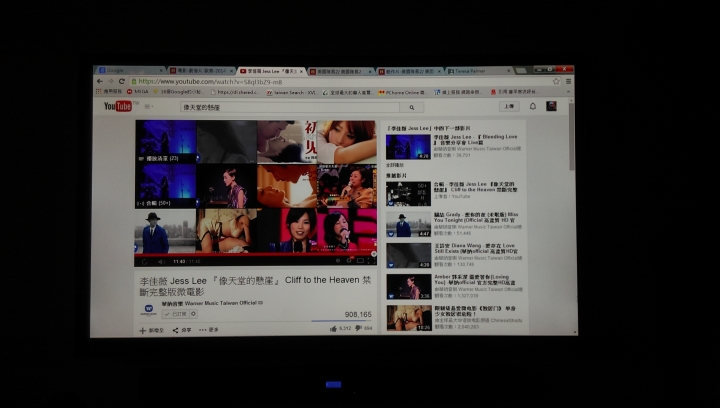The image size is (720, 408).
Task: Open the Cliff to the Heaven mix thumbnail
Action: pyautogui.click(x=408, y=194)
